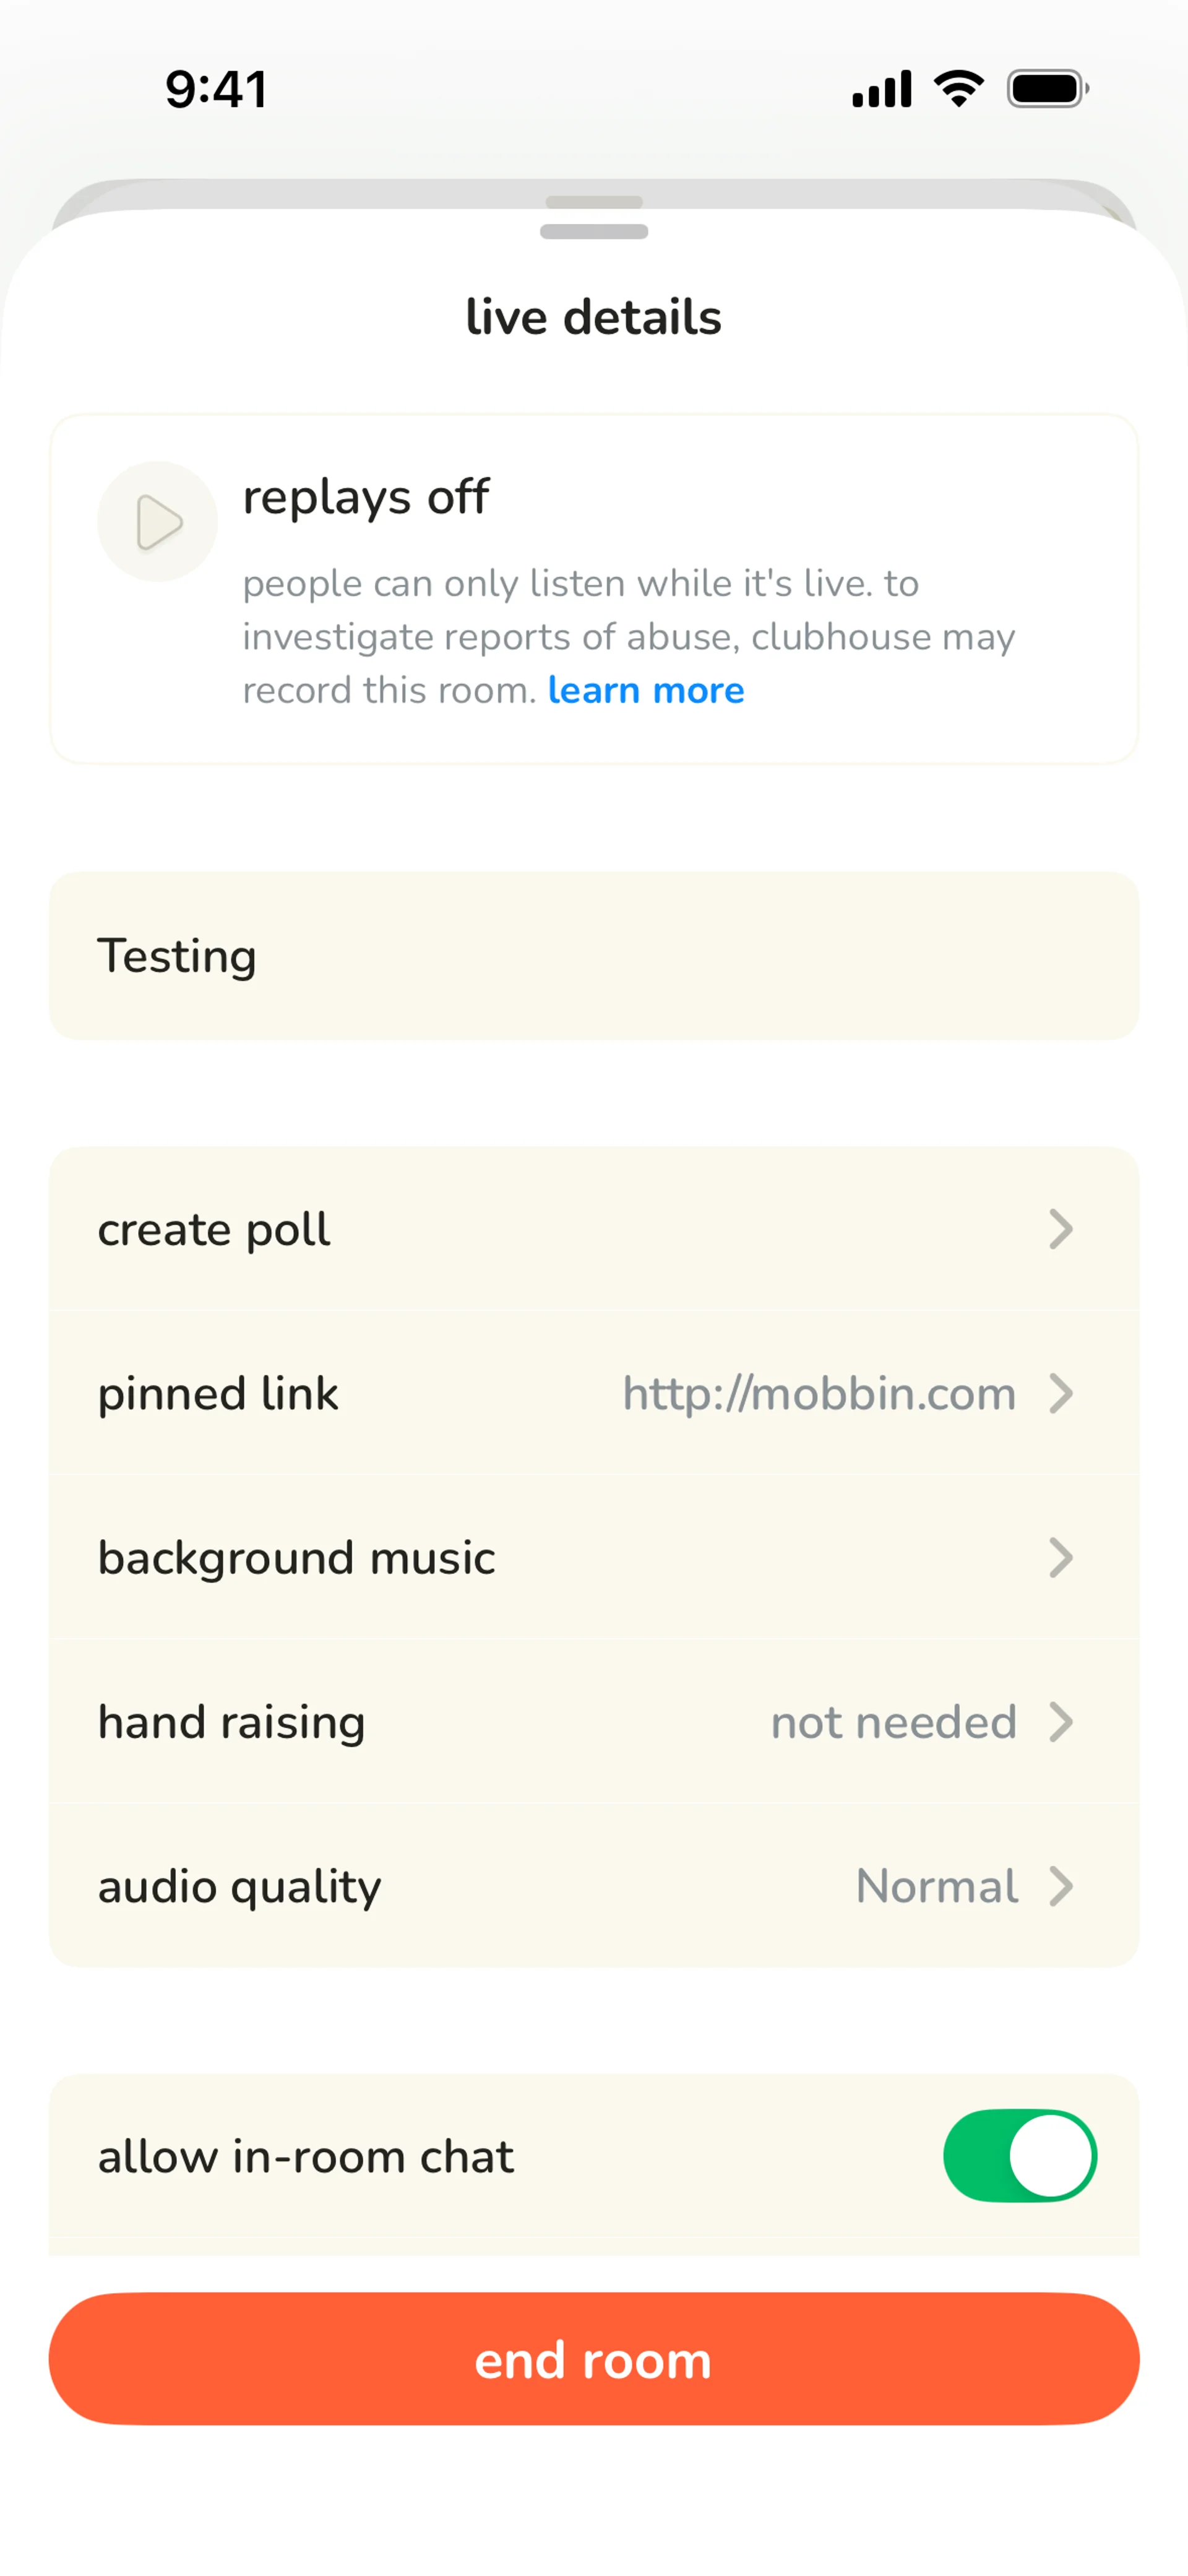Tap the sheet drag handle
The height and width of the screenshot is (2576, 1188).
594,231
